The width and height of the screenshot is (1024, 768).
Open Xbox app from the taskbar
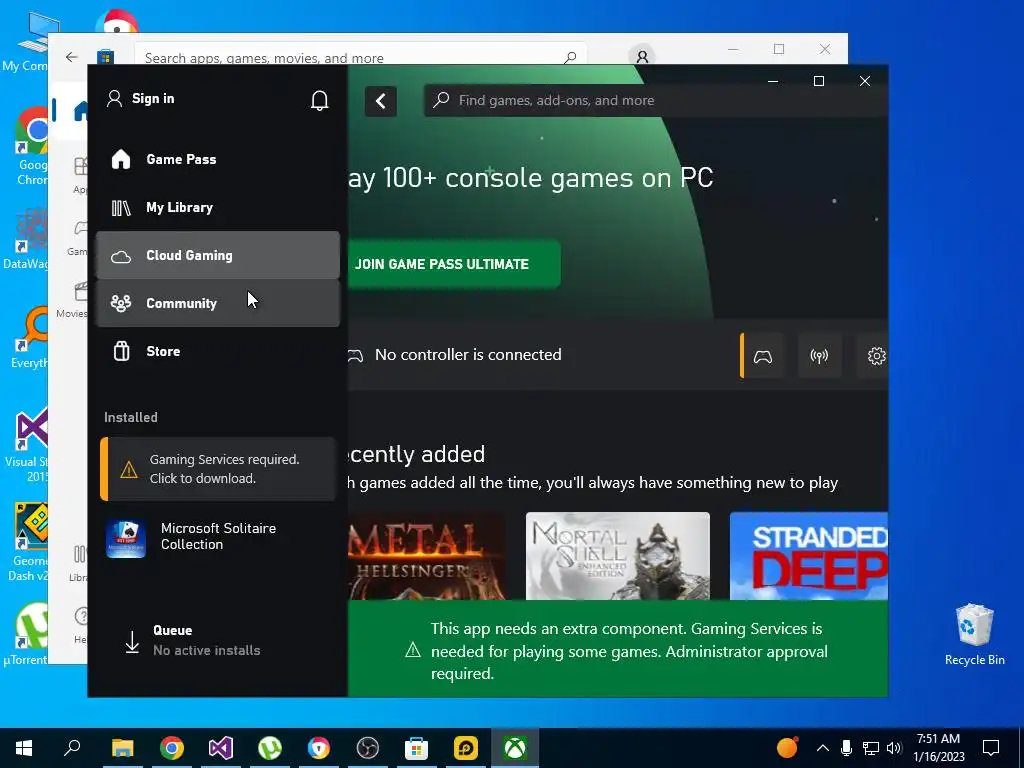[x=515, y=748]
